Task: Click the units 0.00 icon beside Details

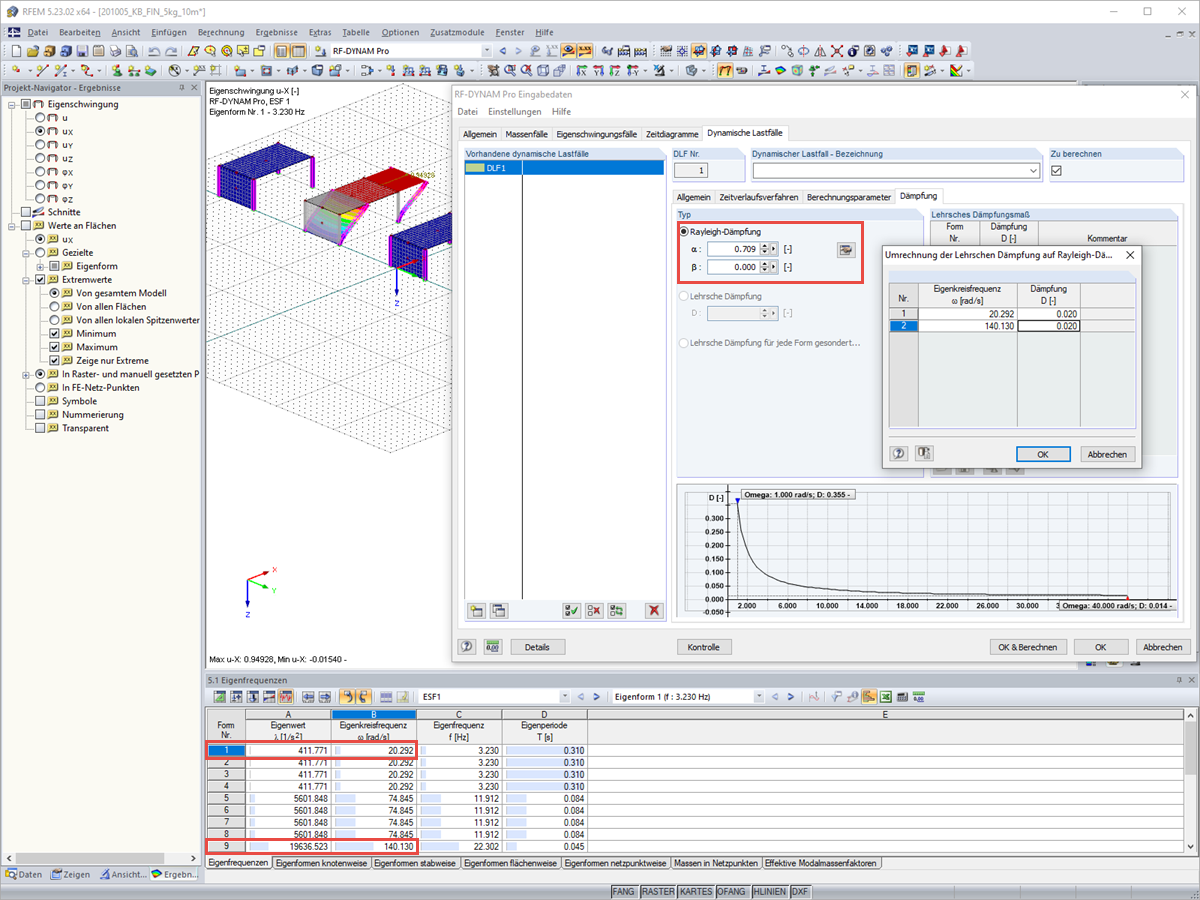Action: pyautogui.click(x=492, y=647)
